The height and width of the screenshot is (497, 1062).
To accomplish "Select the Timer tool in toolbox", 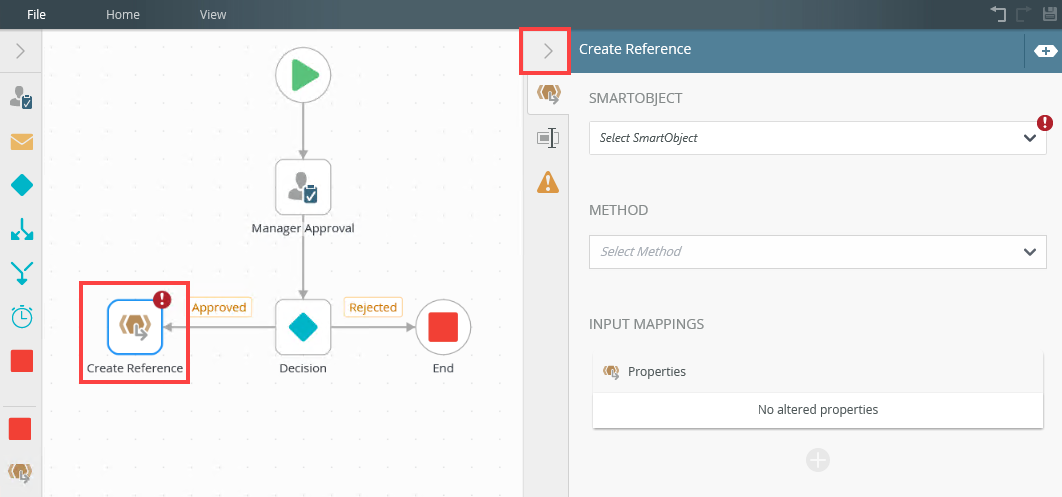I will 21,316.
